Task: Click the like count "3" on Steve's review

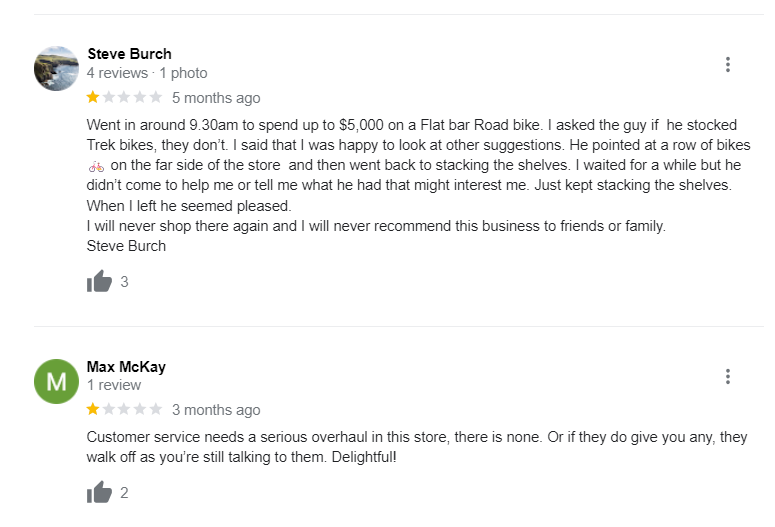Action: 124,282
